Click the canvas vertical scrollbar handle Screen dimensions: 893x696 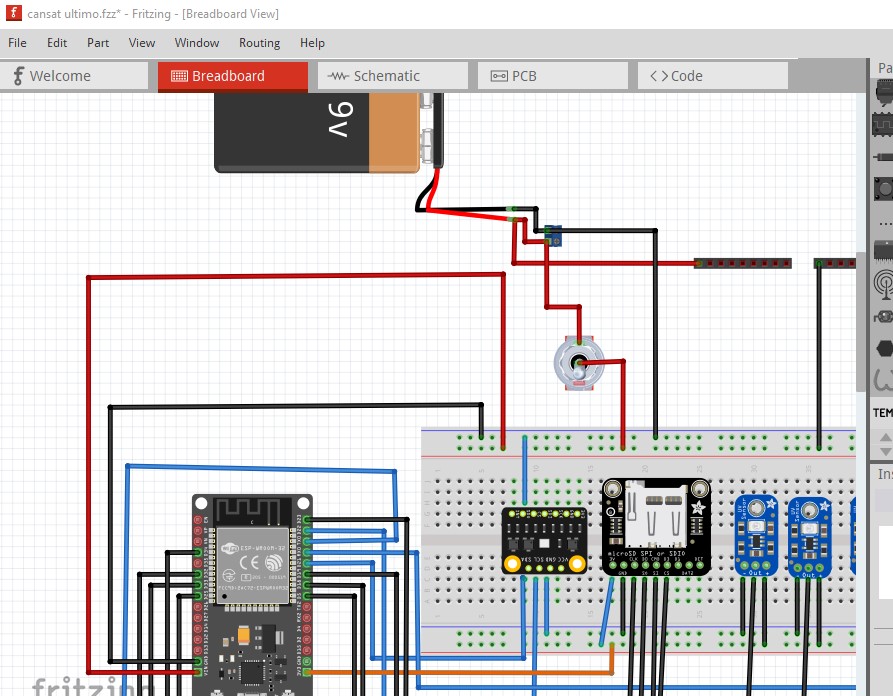[x=861, y=321]
